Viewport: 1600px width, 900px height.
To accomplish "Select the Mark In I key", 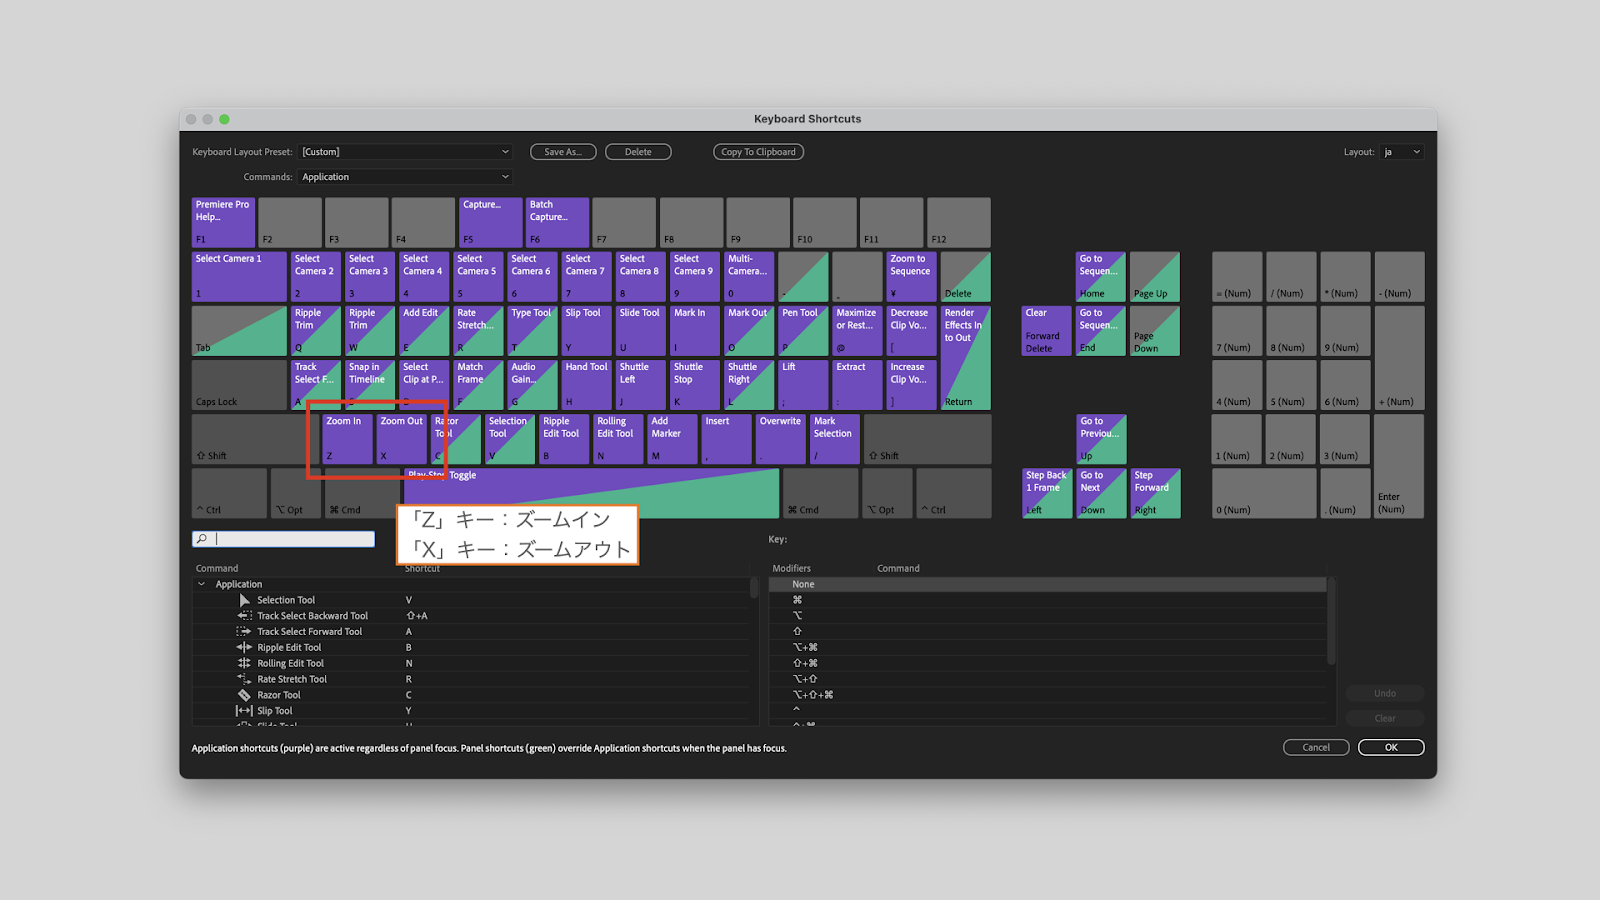I will click(695, 331).
